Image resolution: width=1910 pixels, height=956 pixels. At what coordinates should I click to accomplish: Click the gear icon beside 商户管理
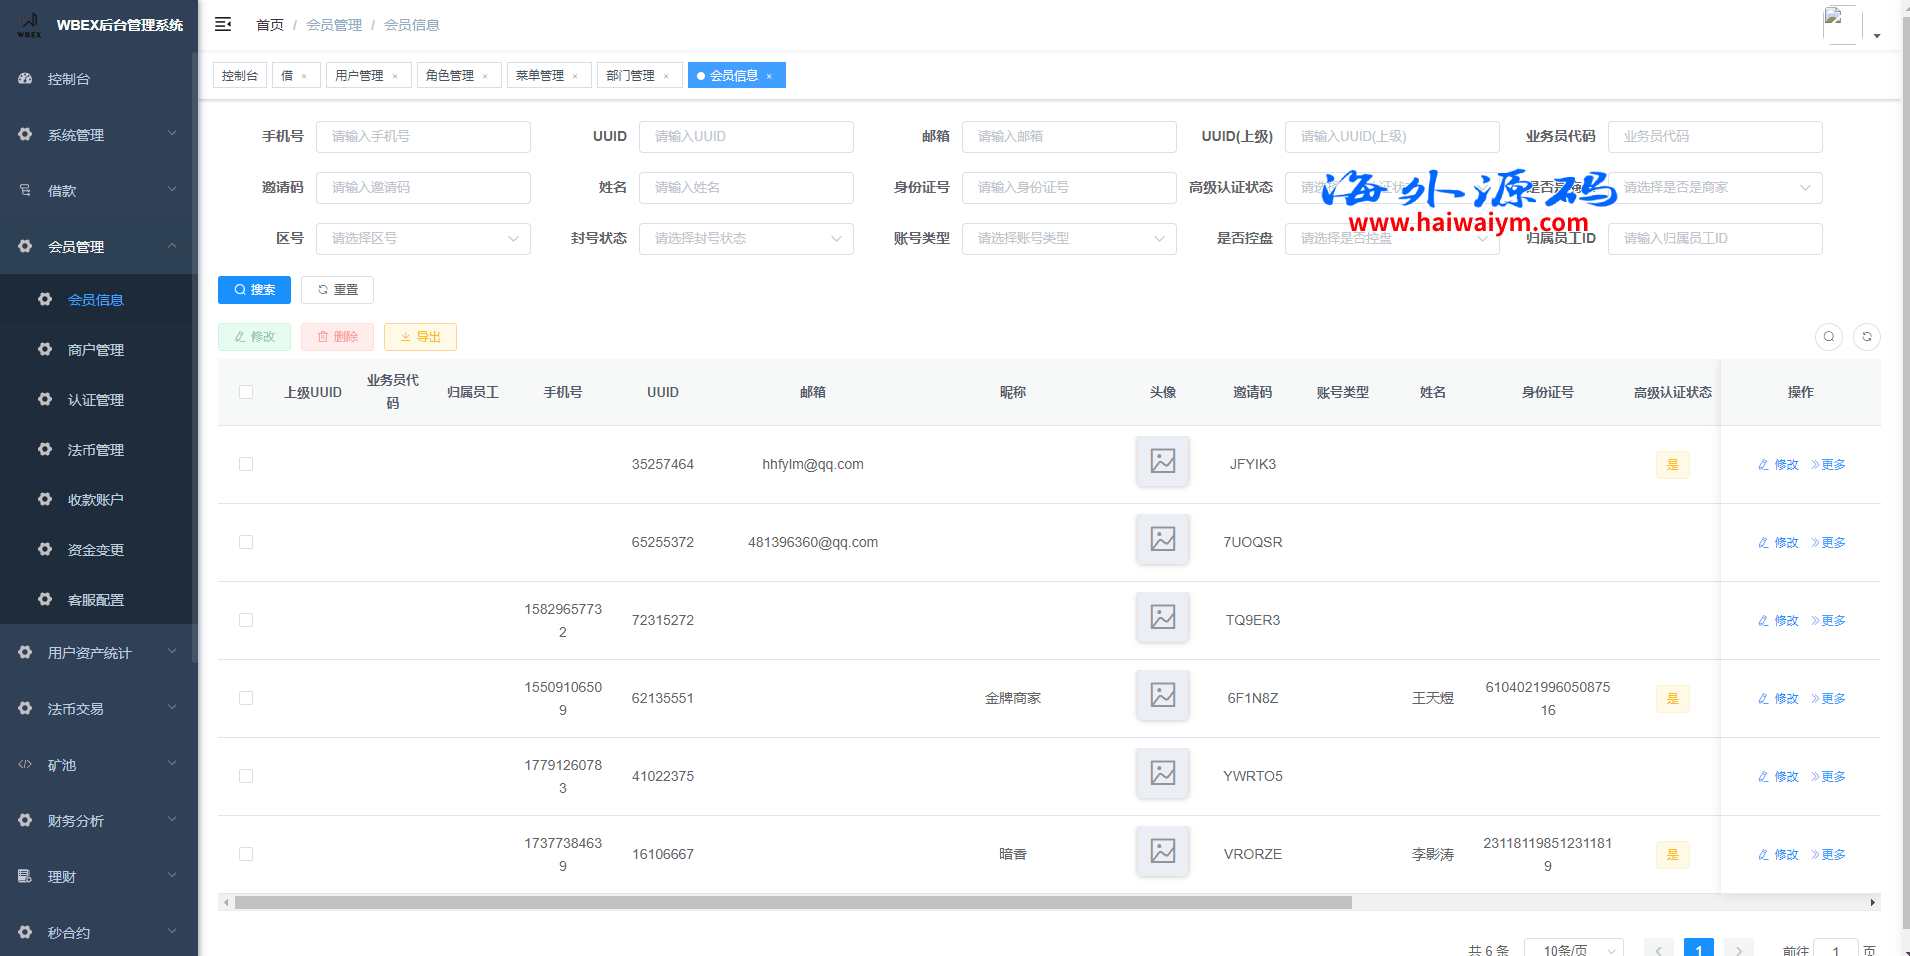(x=45, y=349)
